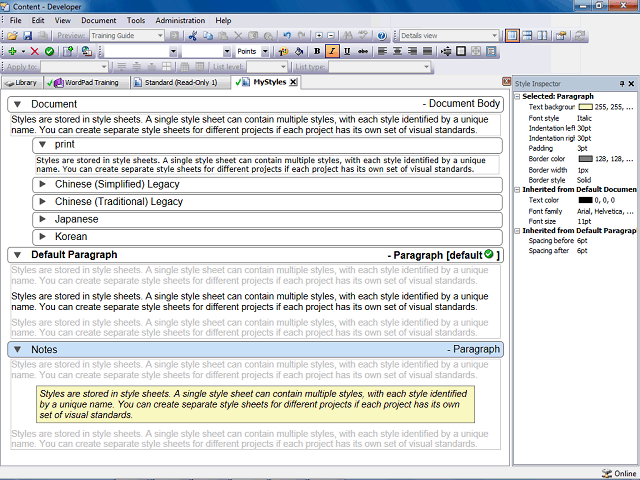Align text left

coord(382,51)
